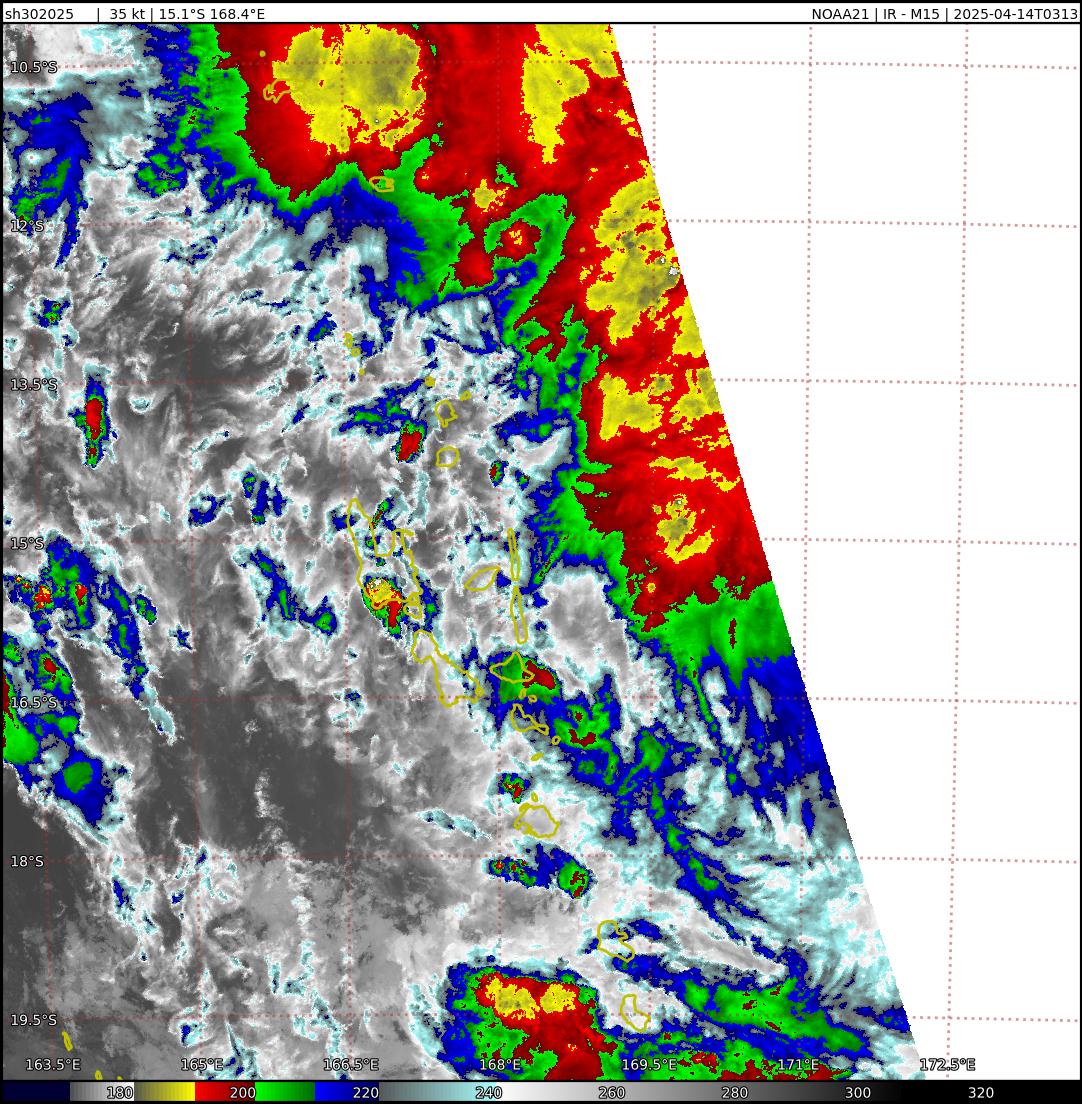The height and width of the screenshot is (1104, 1082).
Task: Click the 165°E longitude label
Action: (202, 1064)
